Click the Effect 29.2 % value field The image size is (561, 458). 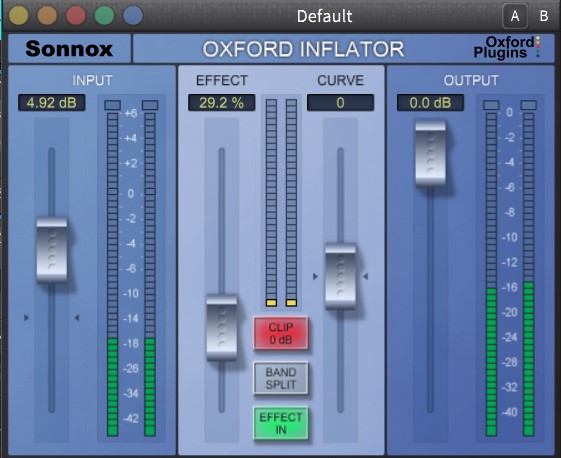(221, 103)
